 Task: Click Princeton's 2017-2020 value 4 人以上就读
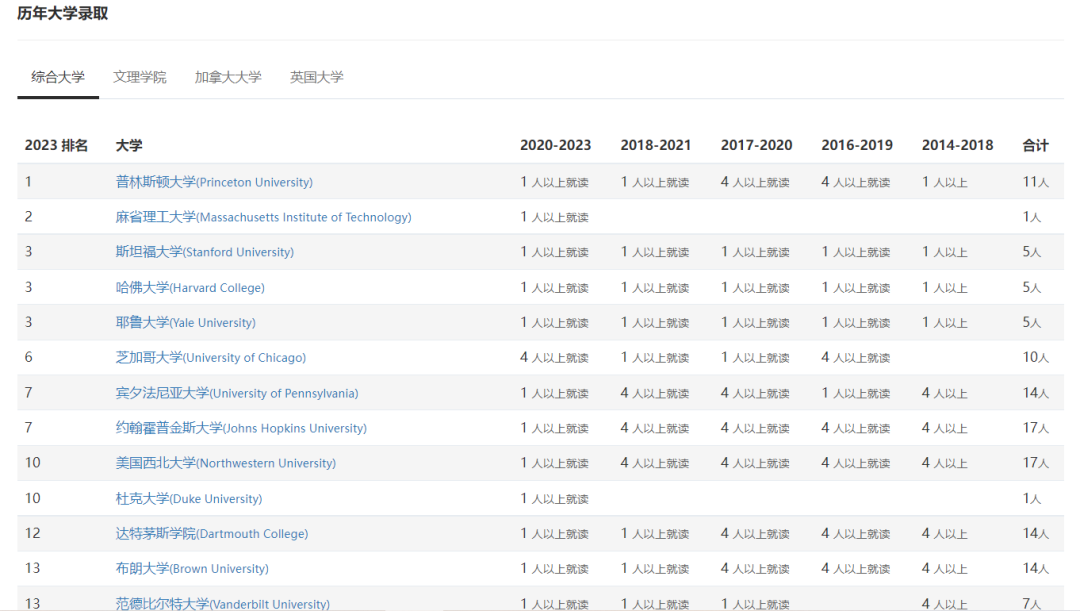coord(756,182)
